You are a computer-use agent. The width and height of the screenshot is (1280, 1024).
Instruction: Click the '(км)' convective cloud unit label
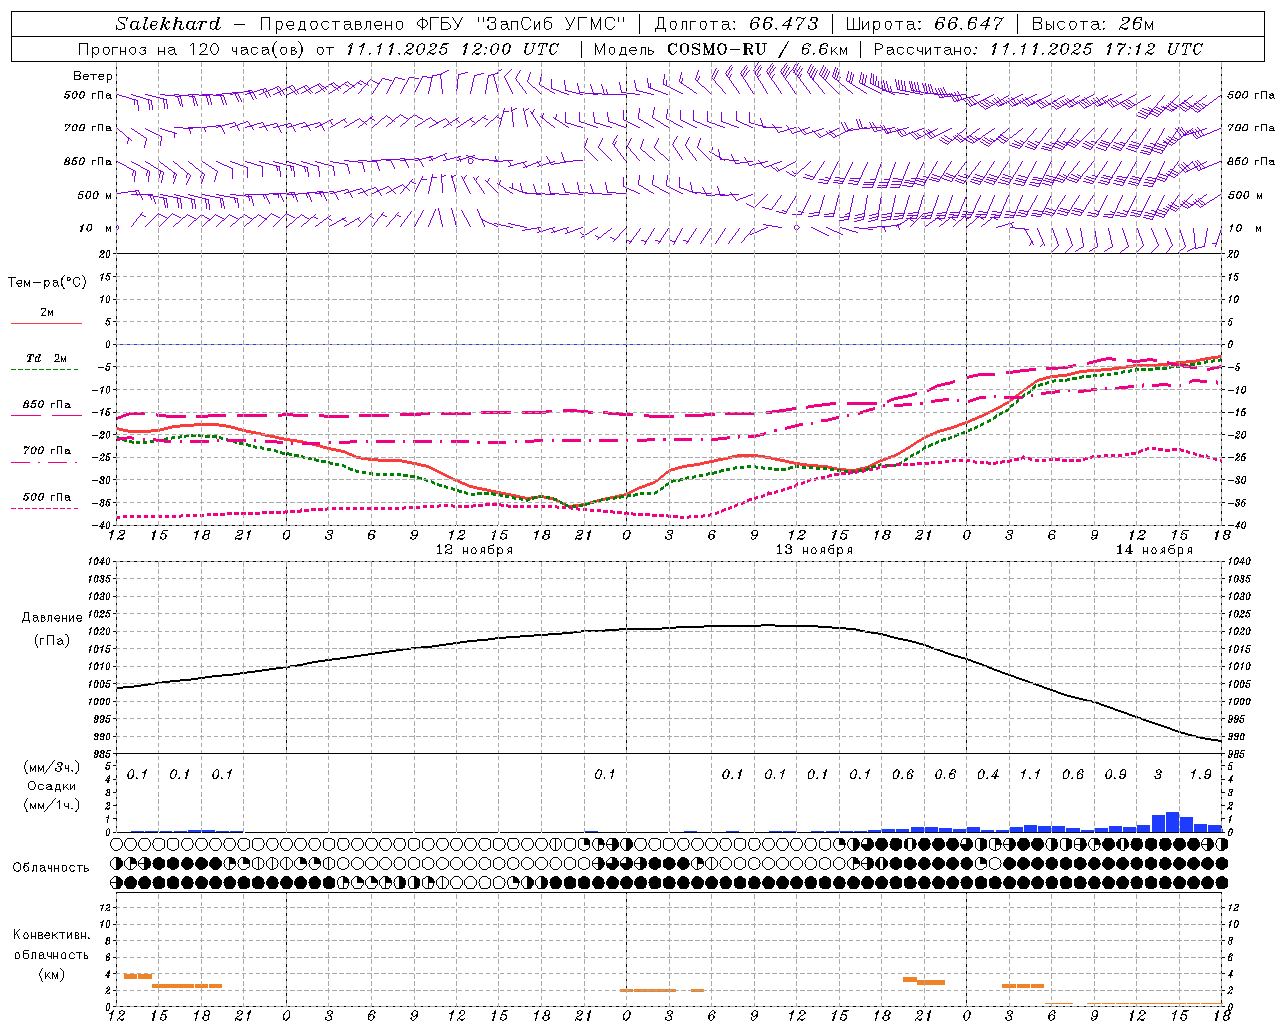(52, 974)
